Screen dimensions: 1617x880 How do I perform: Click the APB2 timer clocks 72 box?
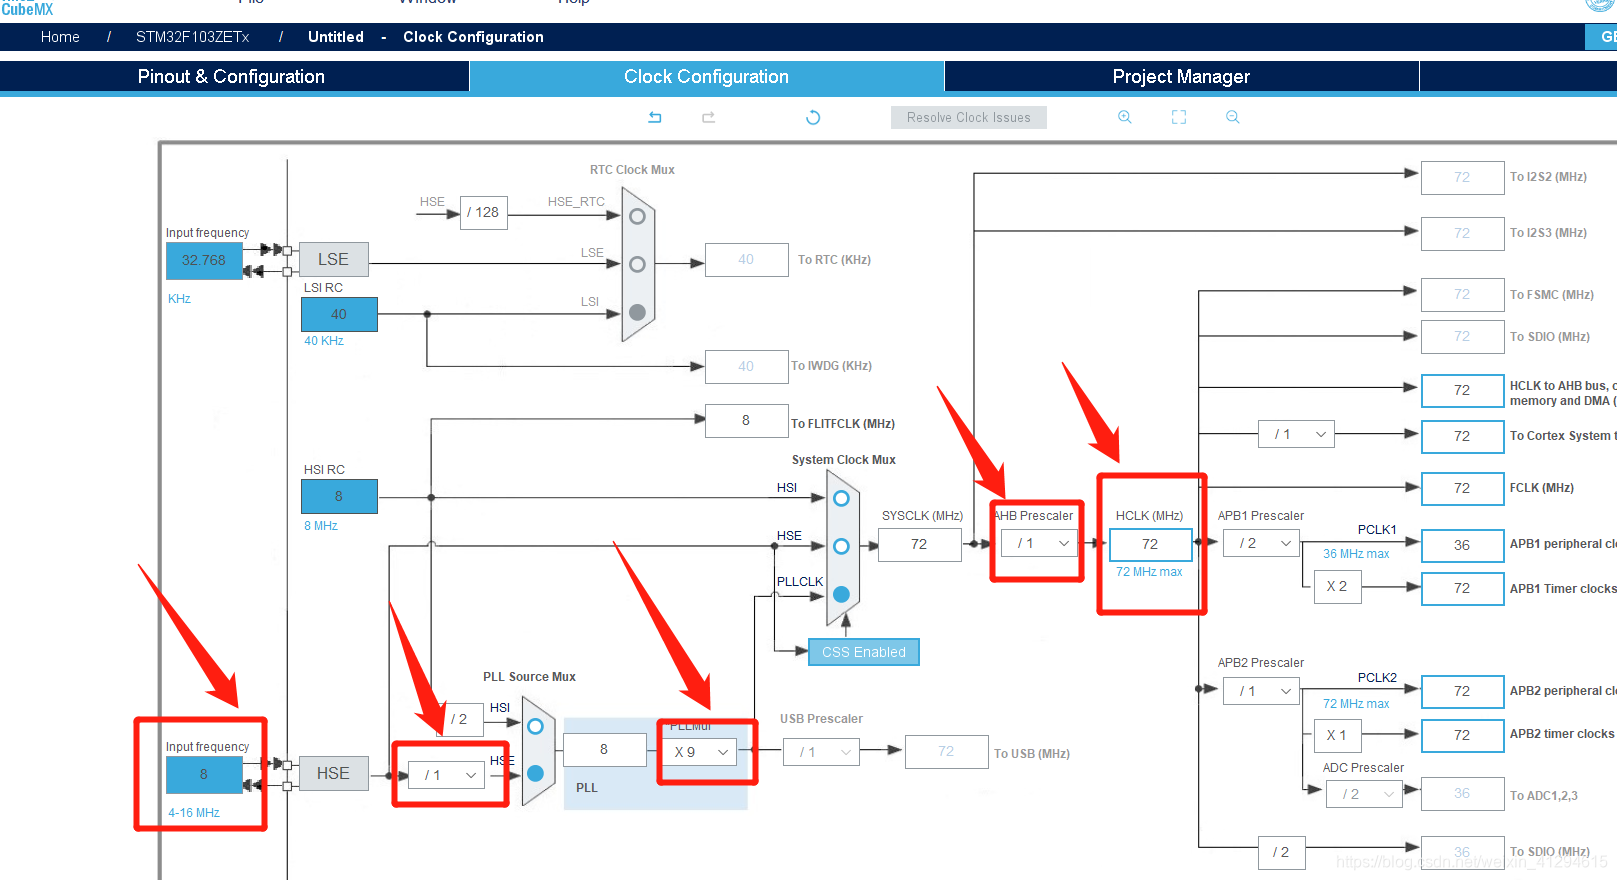1462,735
